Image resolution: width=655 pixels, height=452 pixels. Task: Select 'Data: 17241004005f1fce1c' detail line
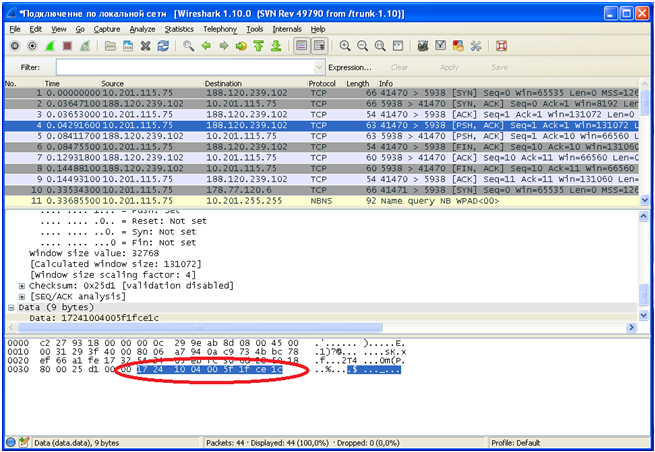click(x=94, y=318)
